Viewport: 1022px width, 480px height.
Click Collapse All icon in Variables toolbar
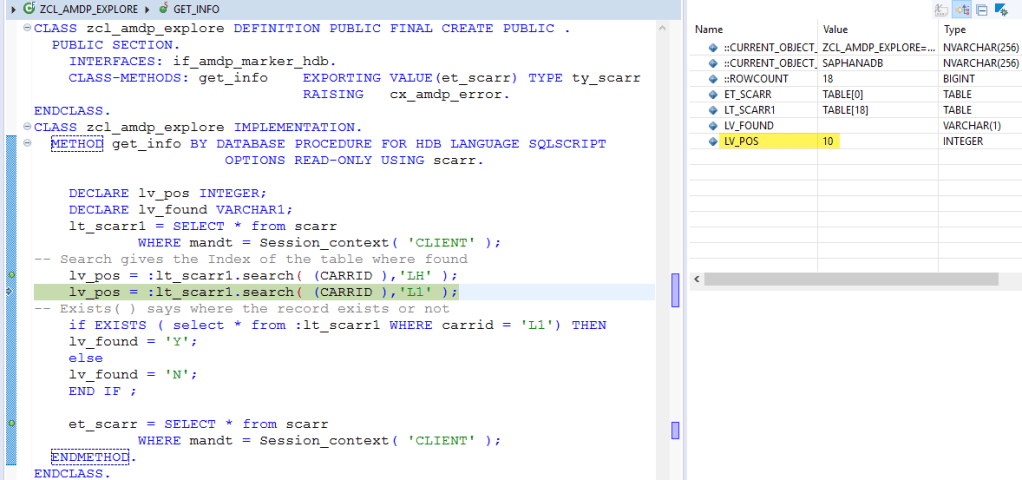pos(982,9)
